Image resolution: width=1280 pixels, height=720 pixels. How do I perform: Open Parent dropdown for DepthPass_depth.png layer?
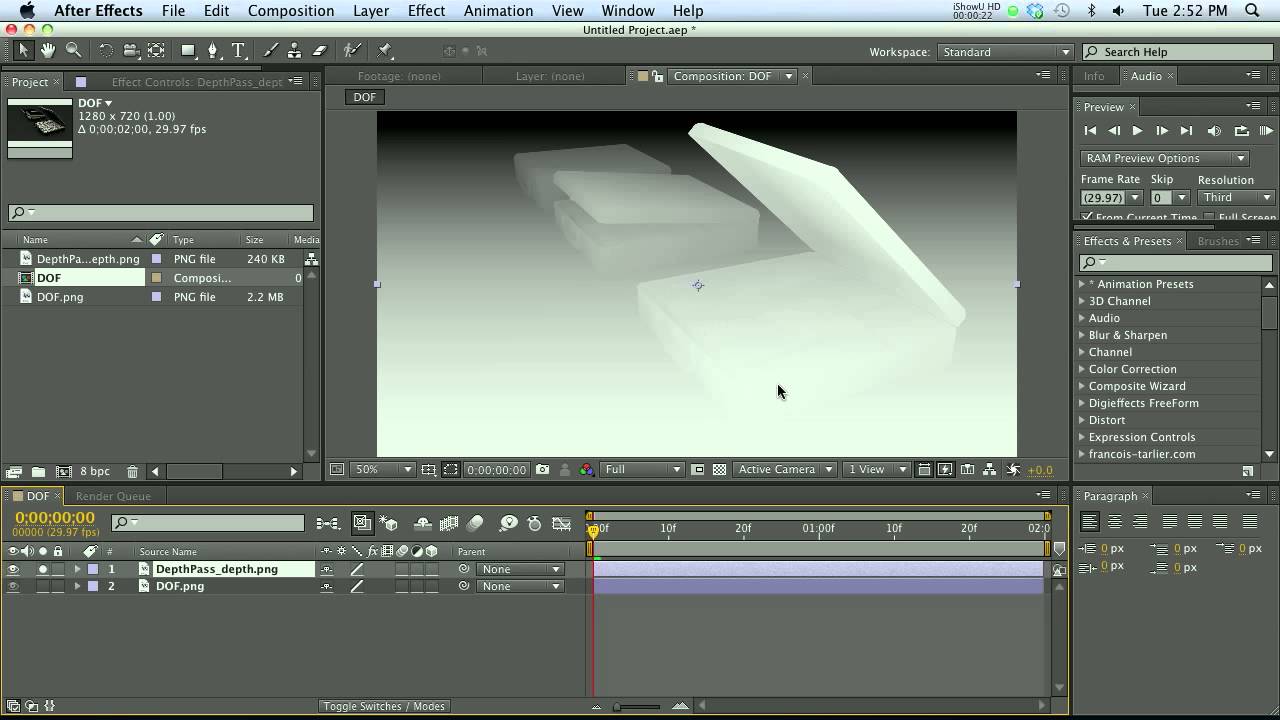520,569
